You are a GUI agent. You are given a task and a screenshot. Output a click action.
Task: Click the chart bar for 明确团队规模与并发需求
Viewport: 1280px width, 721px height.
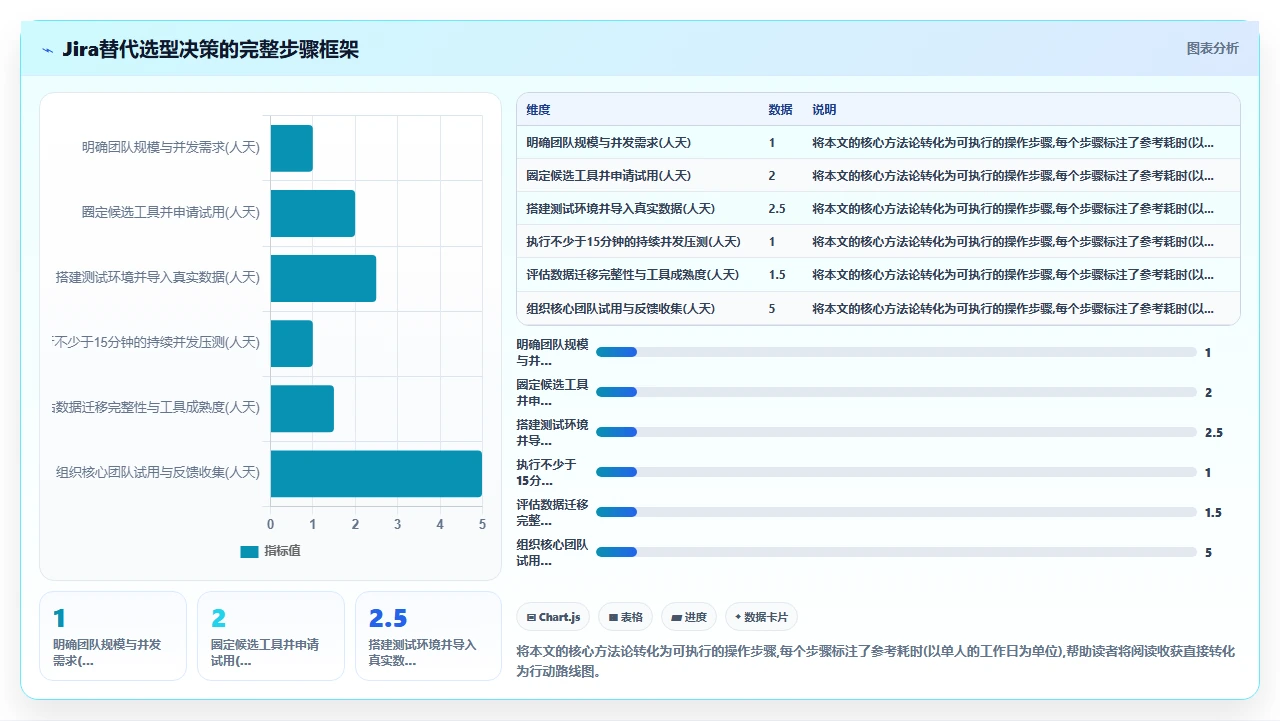(x=292, y=148)
